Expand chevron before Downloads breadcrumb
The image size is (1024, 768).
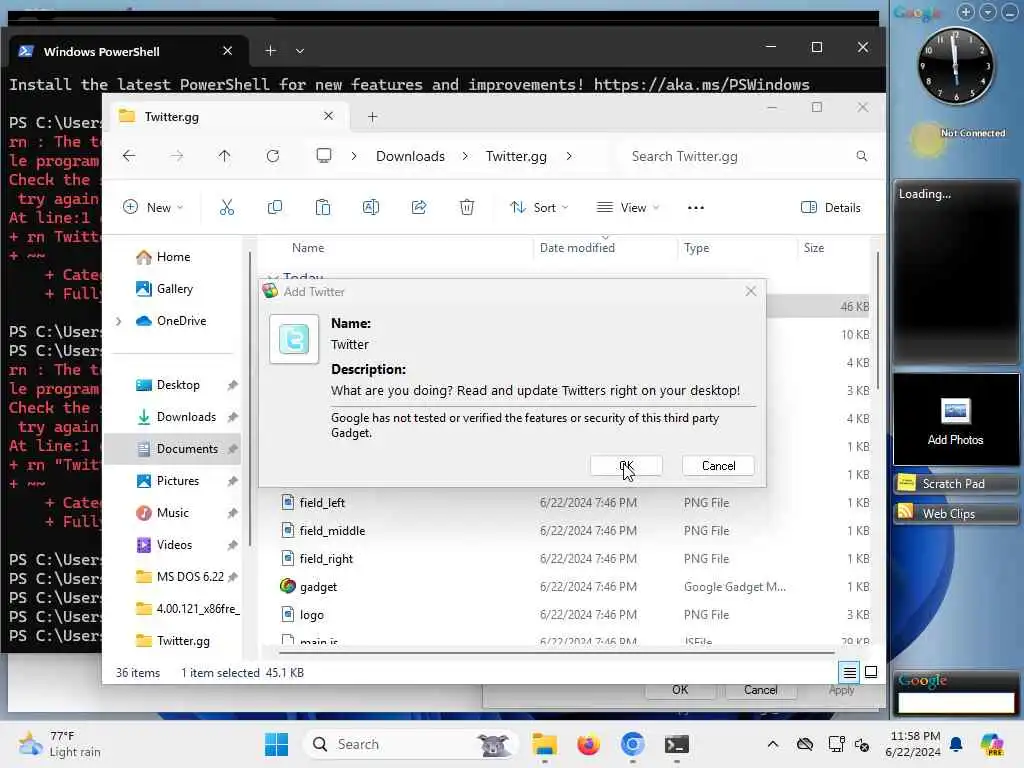click(353, 156)
